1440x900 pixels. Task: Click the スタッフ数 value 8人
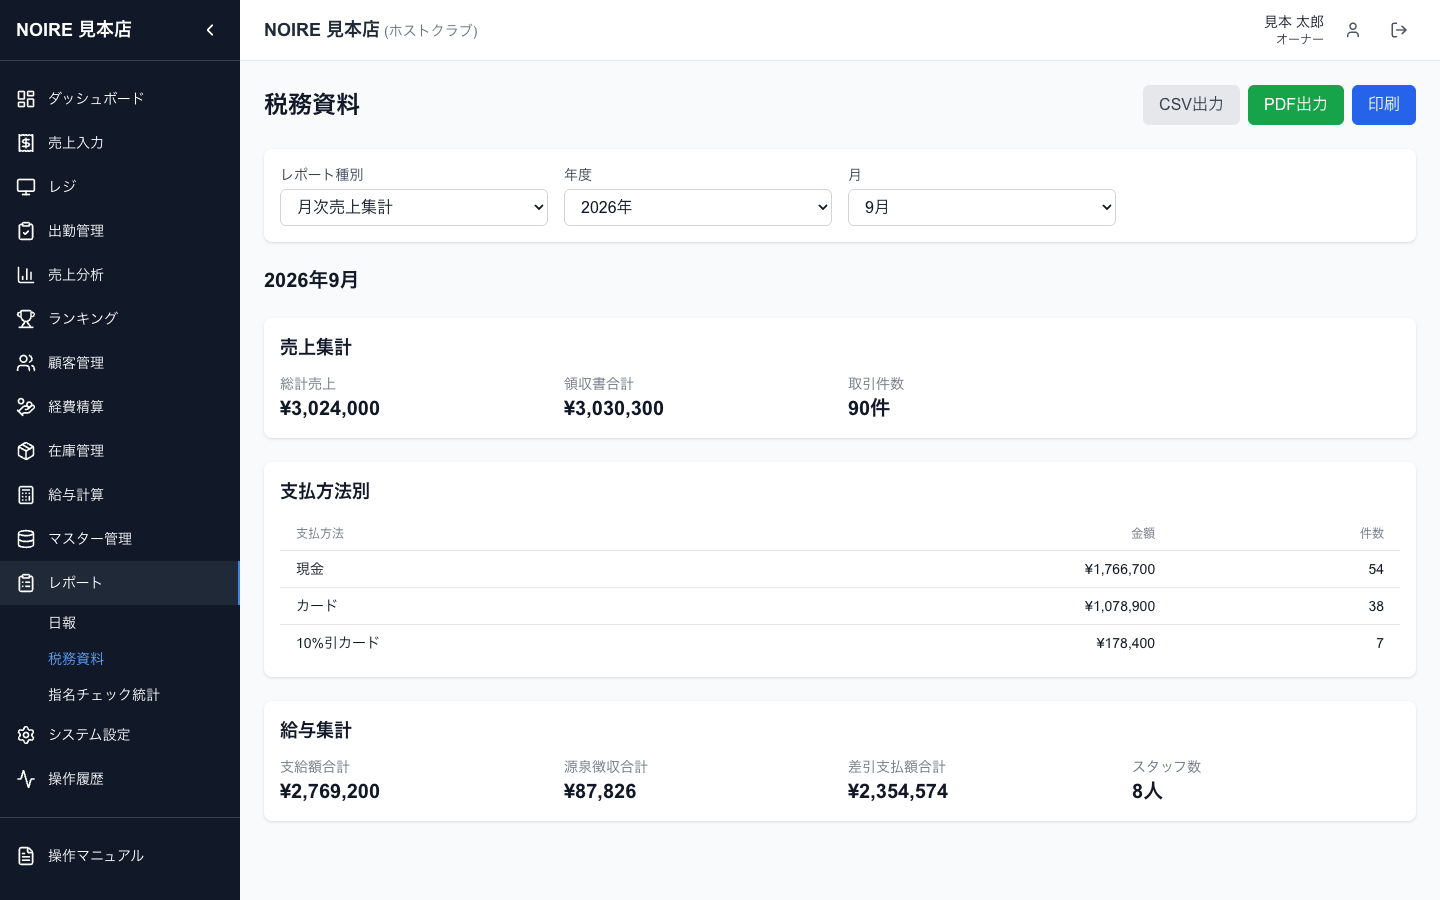coord(1147,791)
